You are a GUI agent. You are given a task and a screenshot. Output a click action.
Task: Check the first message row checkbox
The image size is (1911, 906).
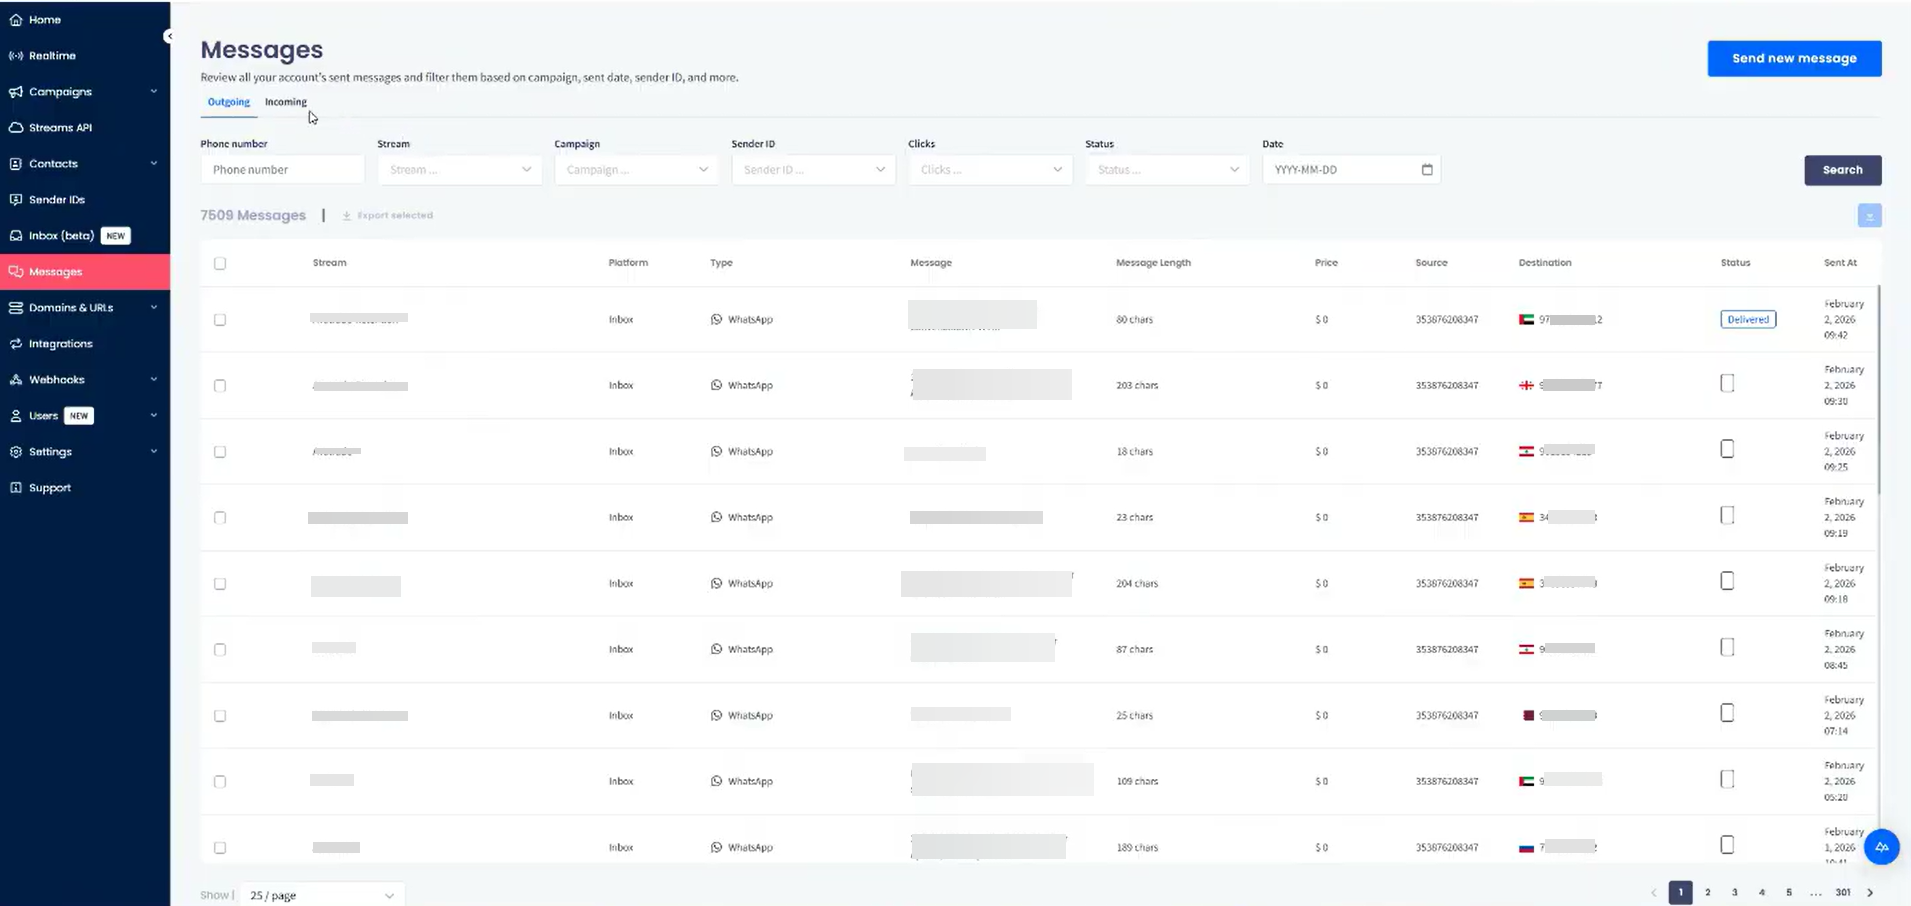pos(220,320)
